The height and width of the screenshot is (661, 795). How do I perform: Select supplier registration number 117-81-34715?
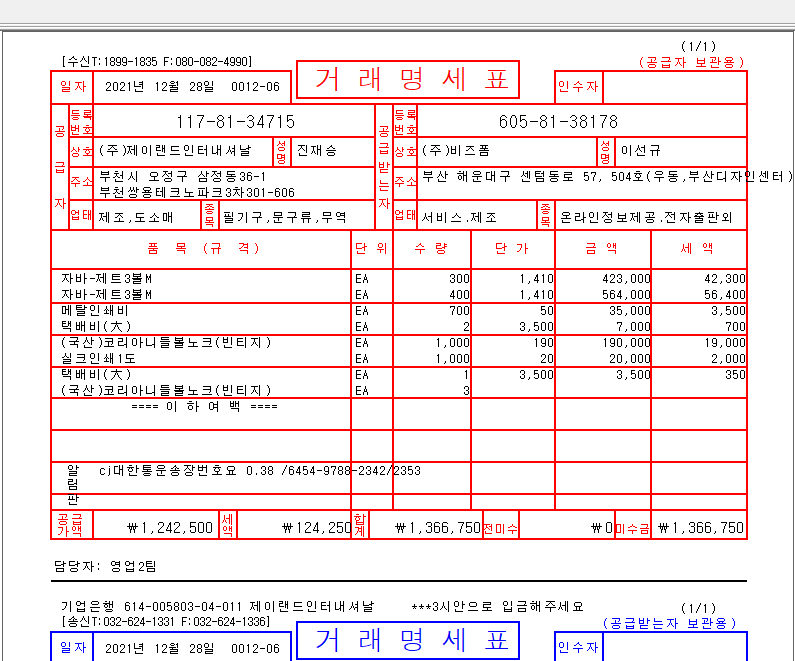point(235,122)
